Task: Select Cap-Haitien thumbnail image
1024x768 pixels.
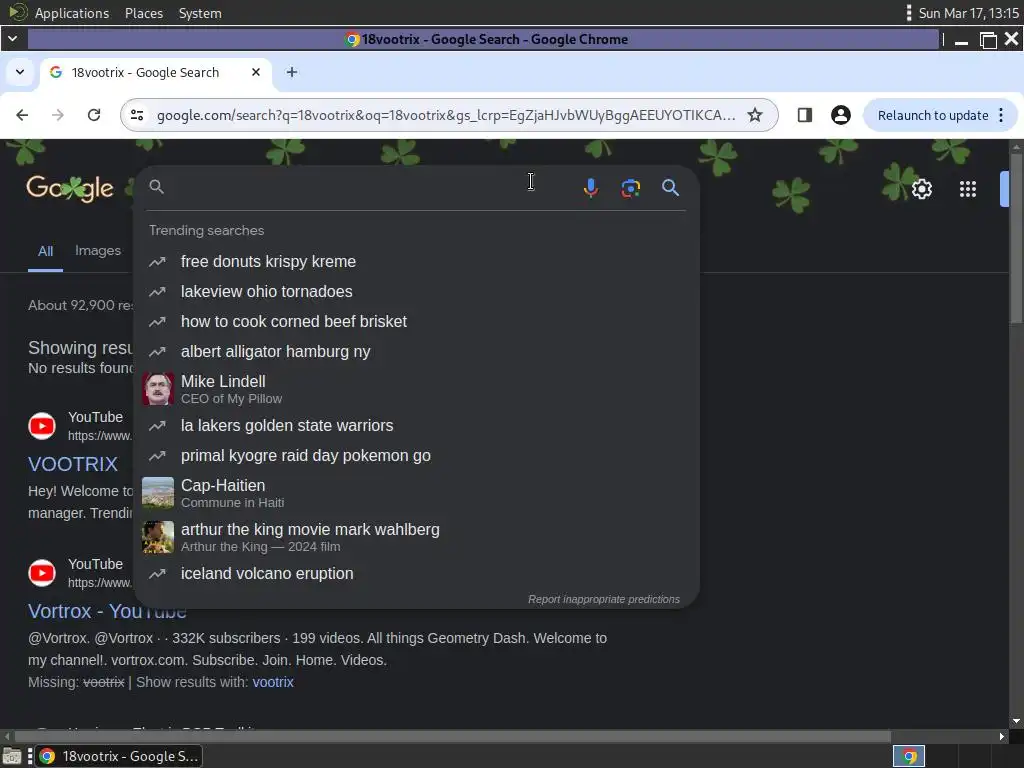Action: coord(158,493)
